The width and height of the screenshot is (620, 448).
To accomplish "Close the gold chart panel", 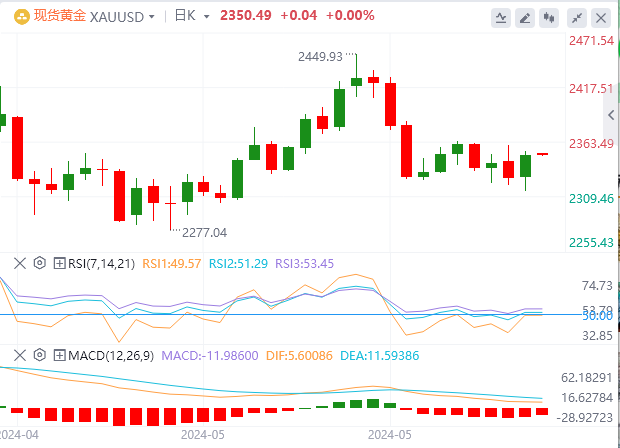I will (602, 16).
